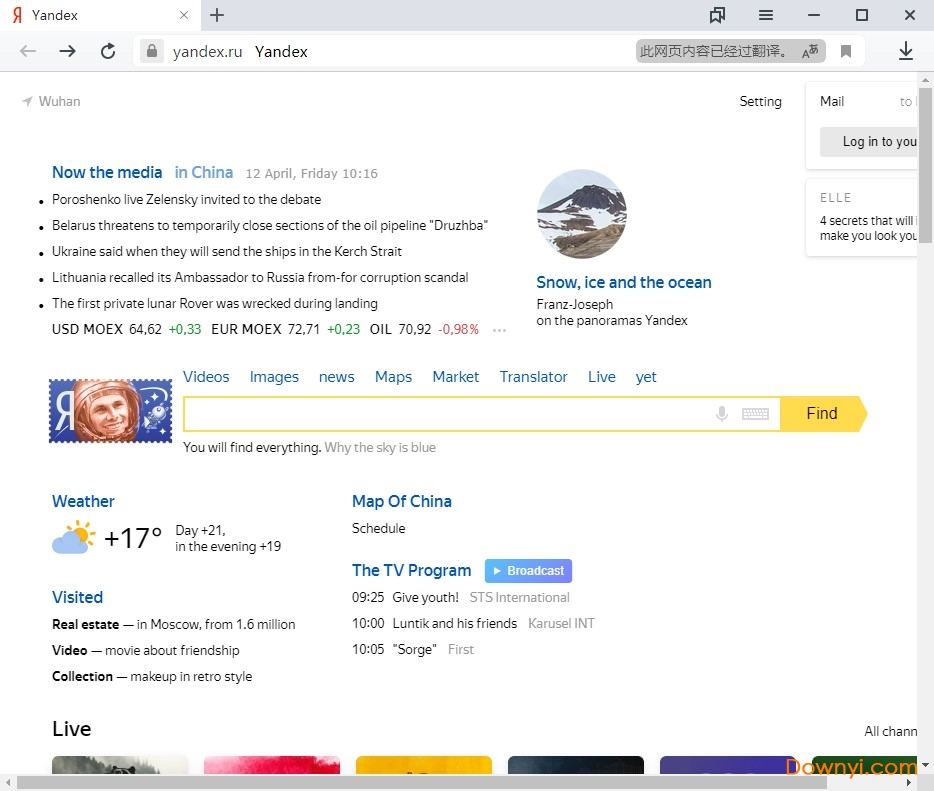Viewport: 934px width, 791px height.
Task: Click the Log in to your mail button
Action: 868,142
